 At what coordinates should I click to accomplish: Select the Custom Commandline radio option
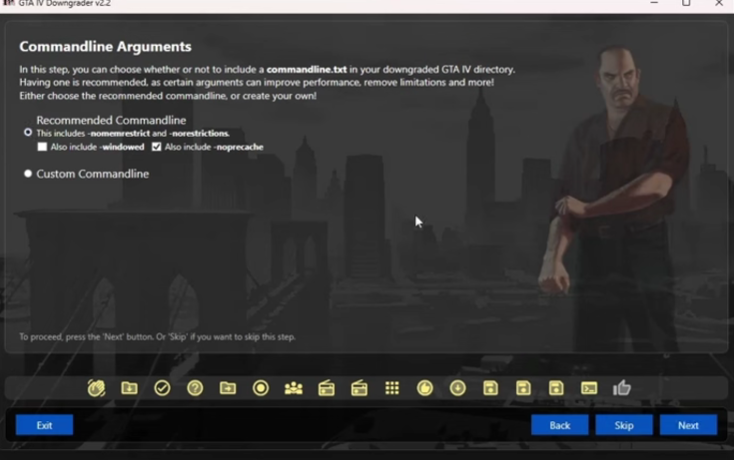28,174
